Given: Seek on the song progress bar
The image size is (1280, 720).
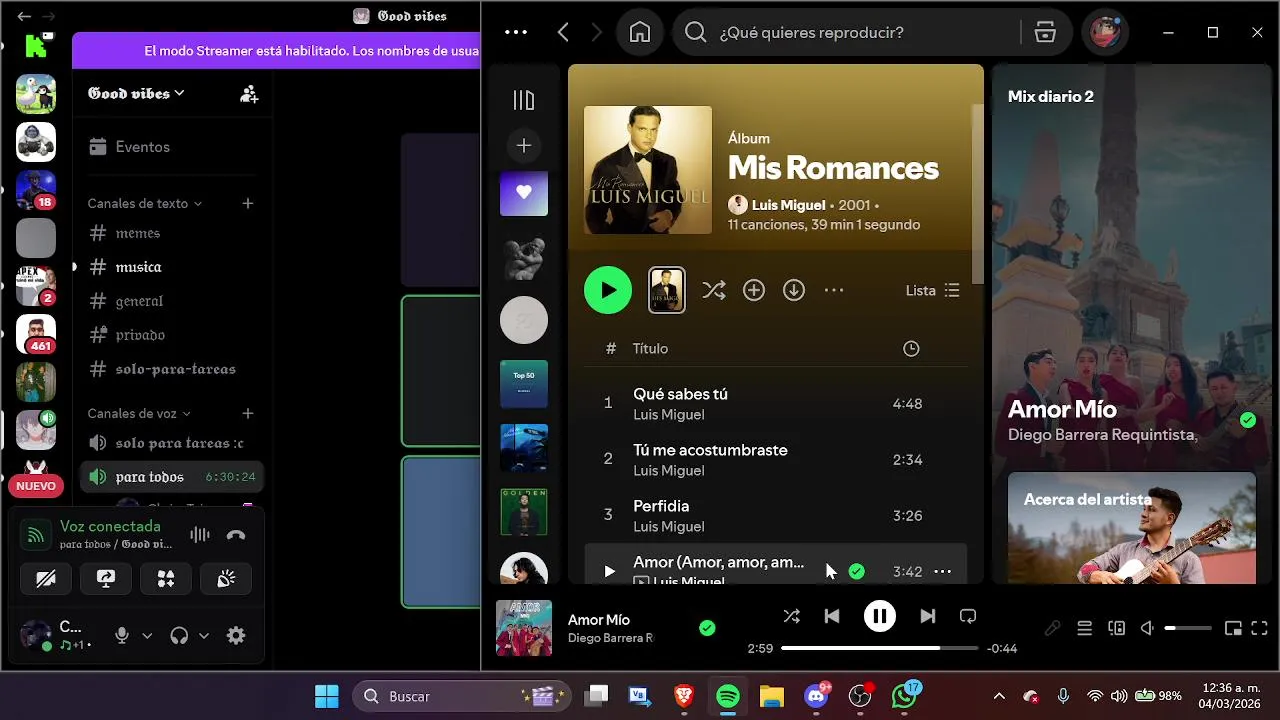Looking at the screenshot, I should [x=880, y=648].
